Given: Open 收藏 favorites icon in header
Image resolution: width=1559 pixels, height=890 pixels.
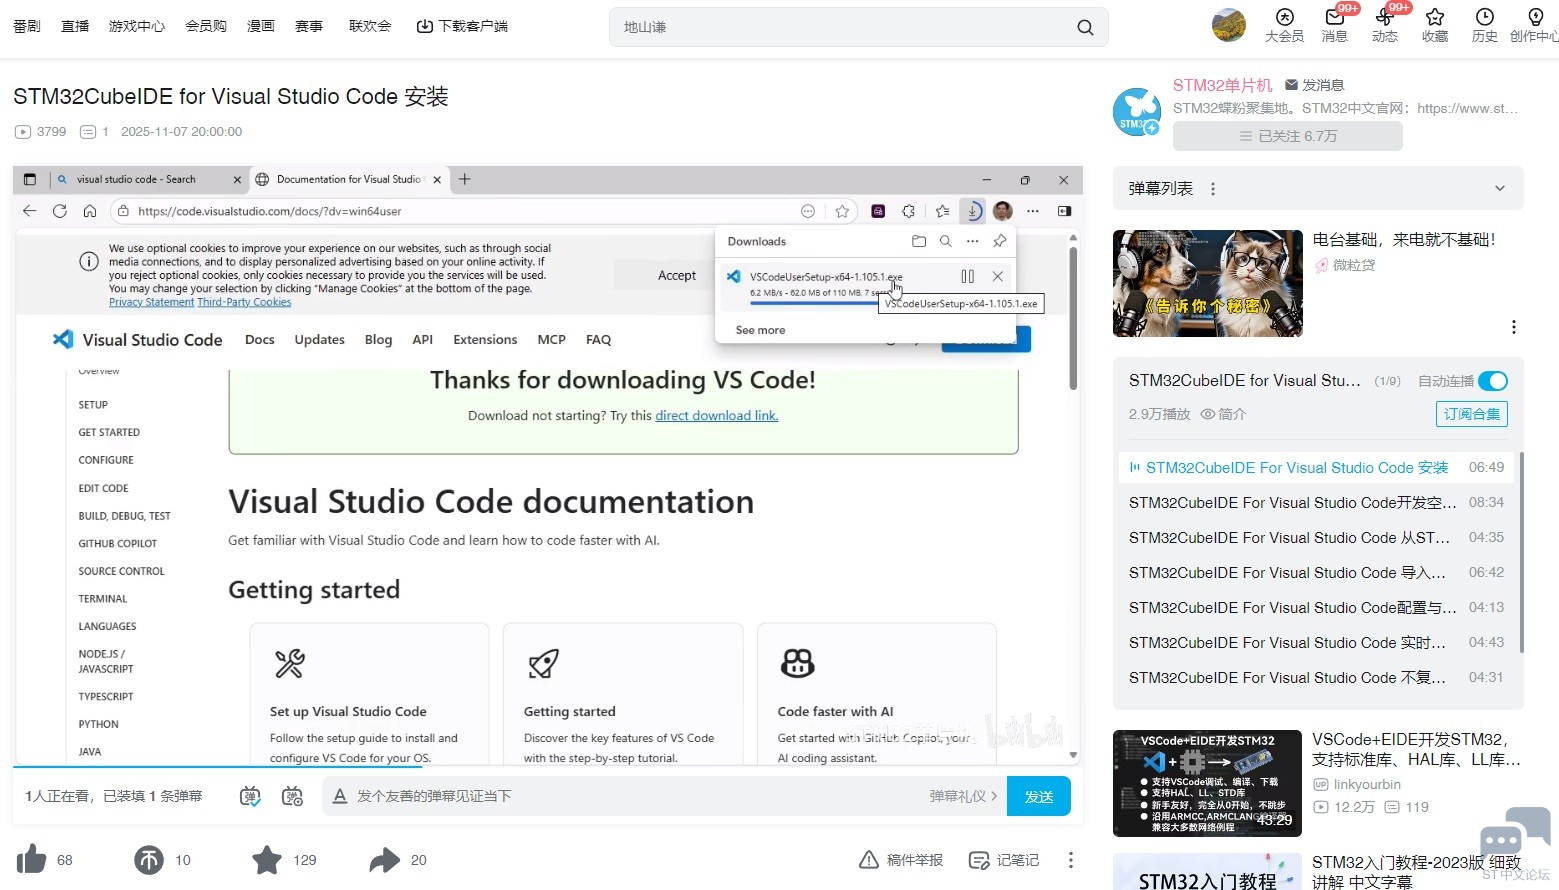Looking at the screenshot, I should click(x=1435, y=25).
